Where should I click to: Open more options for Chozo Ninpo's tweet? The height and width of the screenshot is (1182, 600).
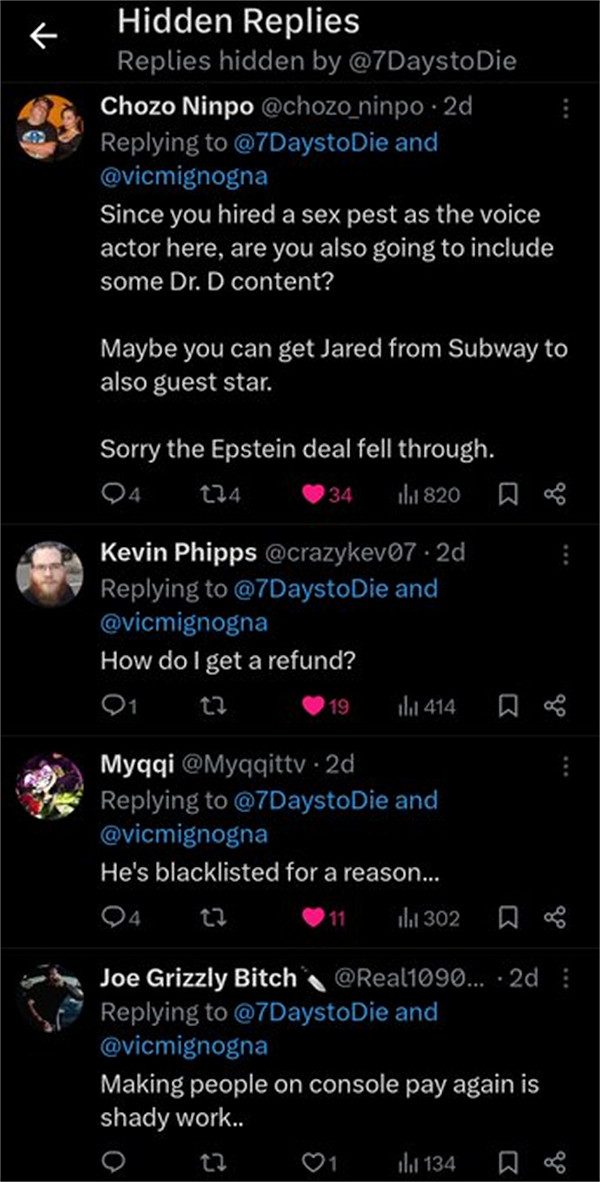(x=566, y=108)
